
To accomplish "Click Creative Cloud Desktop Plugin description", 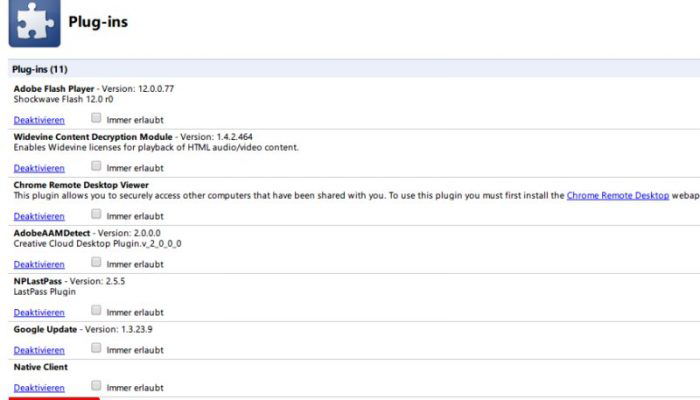I will coord(97,244).
